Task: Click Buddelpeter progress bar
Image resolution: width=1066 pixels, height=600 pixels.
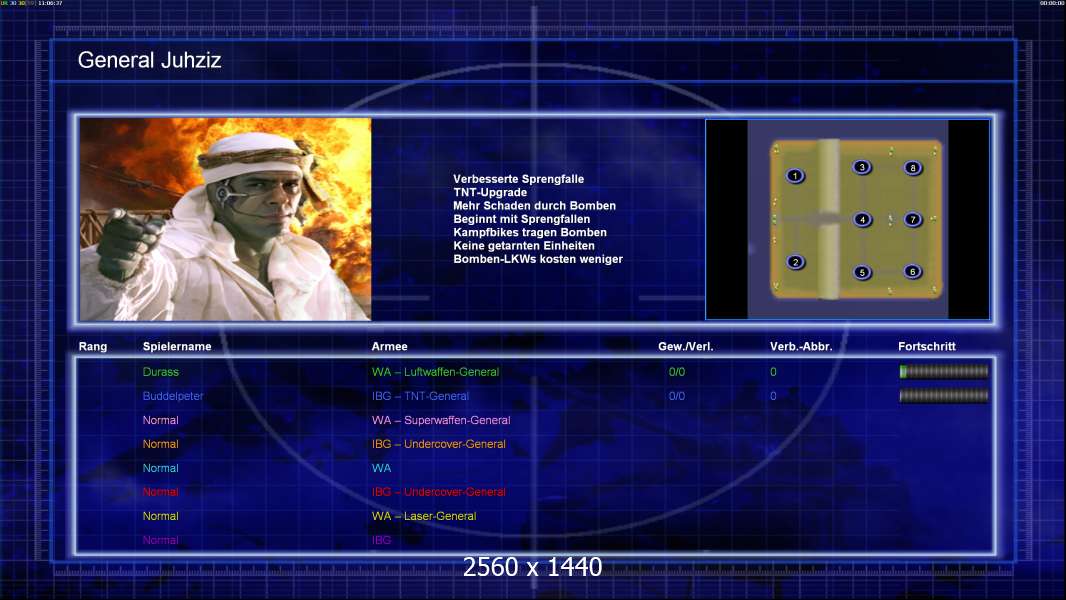Action: [944, 395]
